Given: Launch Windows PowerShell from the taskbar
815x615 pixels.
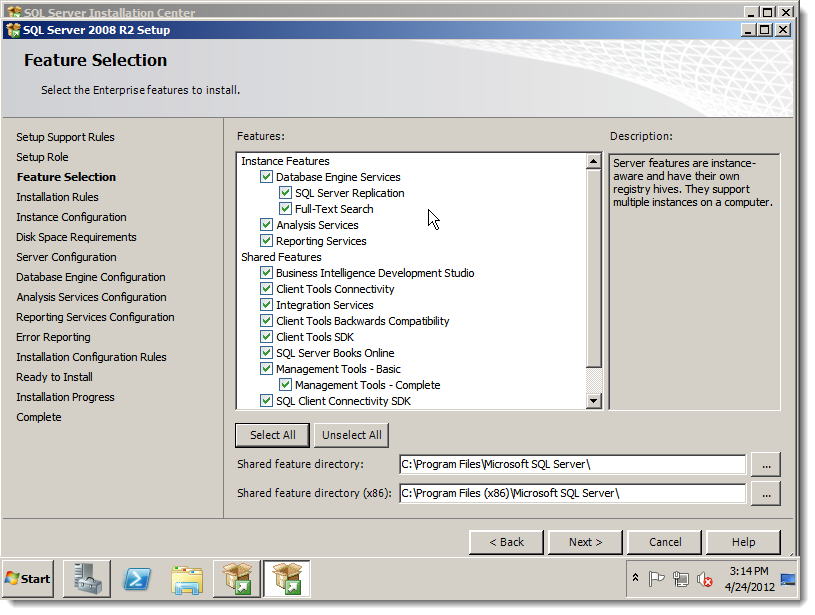Looking at the screenshot, I should (x=137, y=579).
